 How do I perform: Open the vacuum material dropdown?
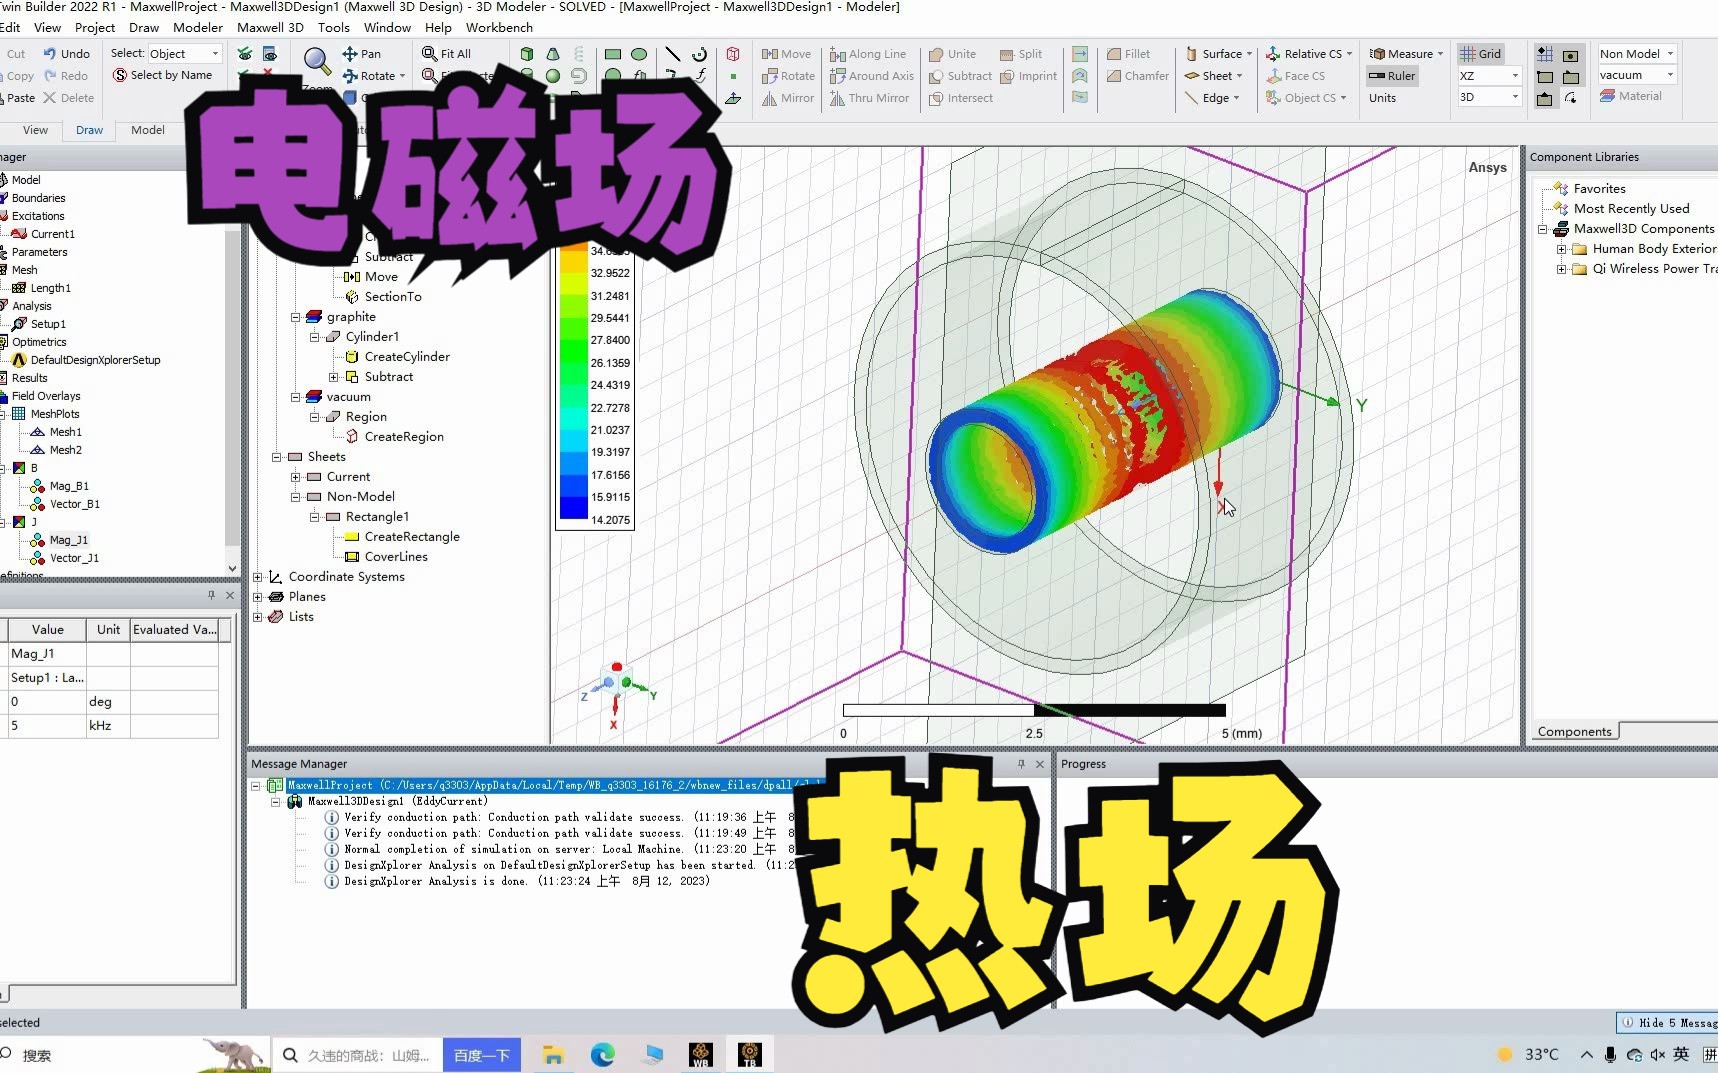click(1669, 75)
